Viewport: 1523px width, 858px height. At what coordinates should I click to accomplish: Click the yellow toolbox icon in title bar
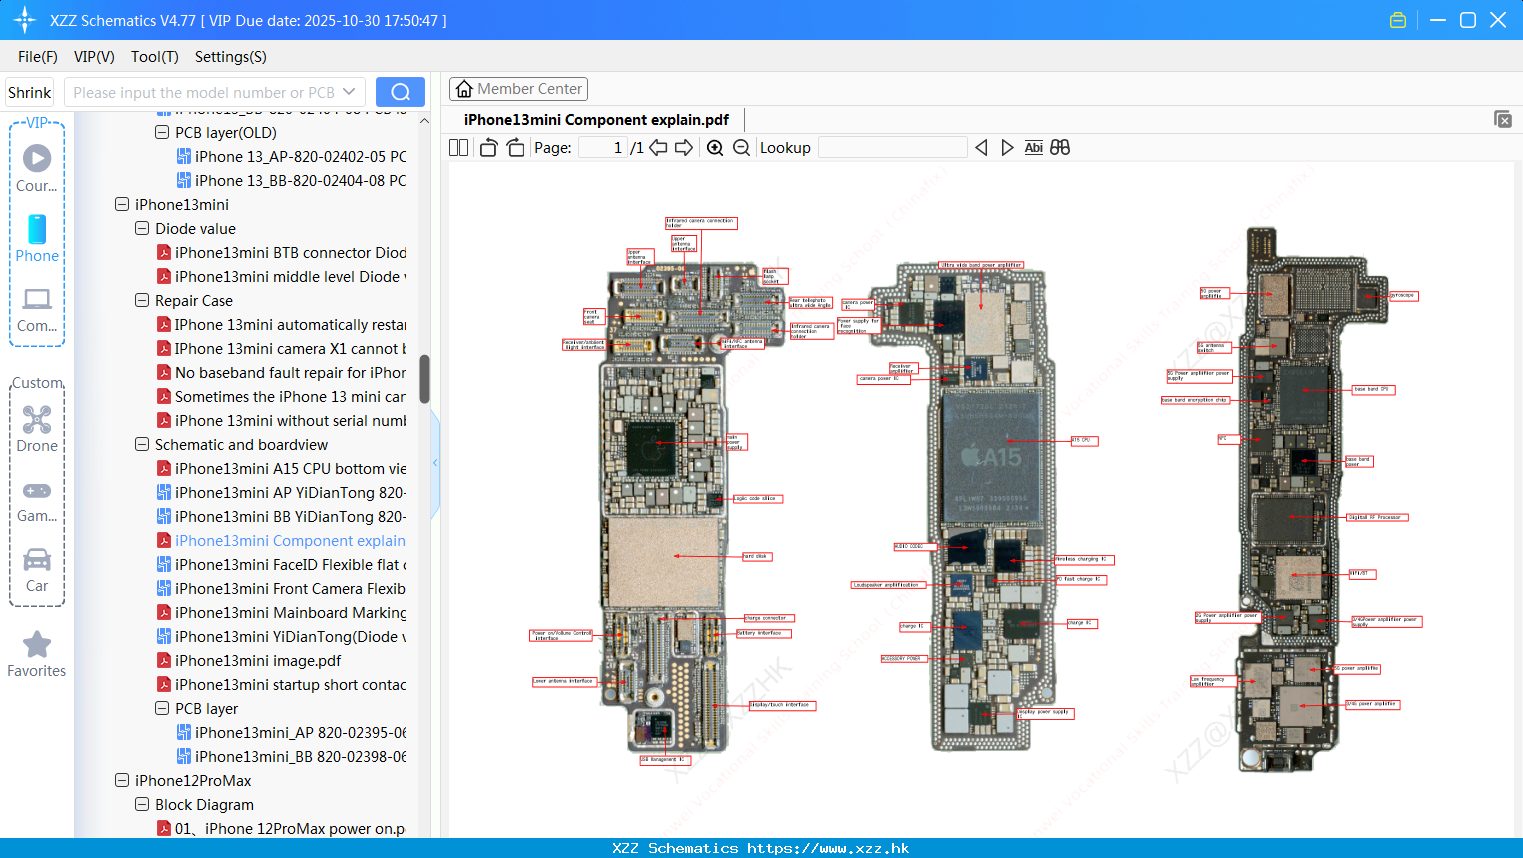tap(1398, 20)
